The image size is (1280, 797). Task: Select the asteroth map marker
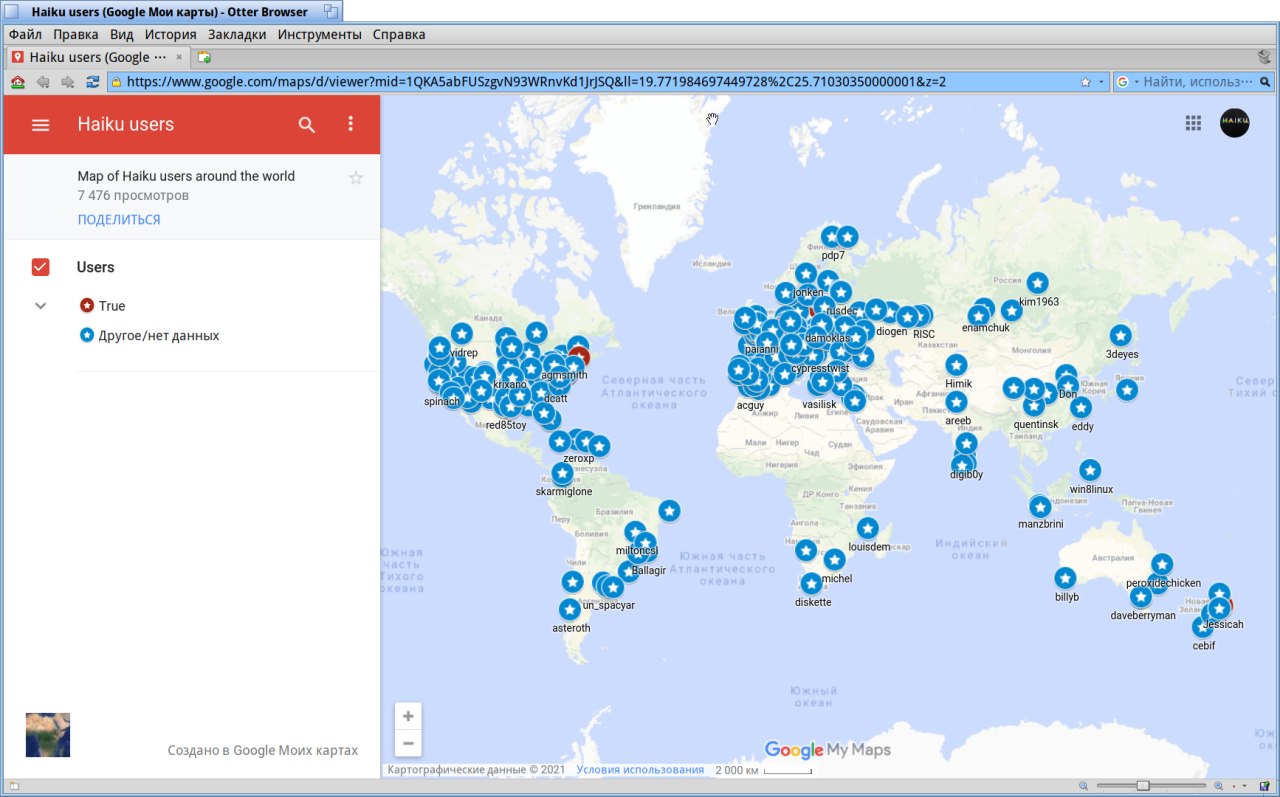570,609
